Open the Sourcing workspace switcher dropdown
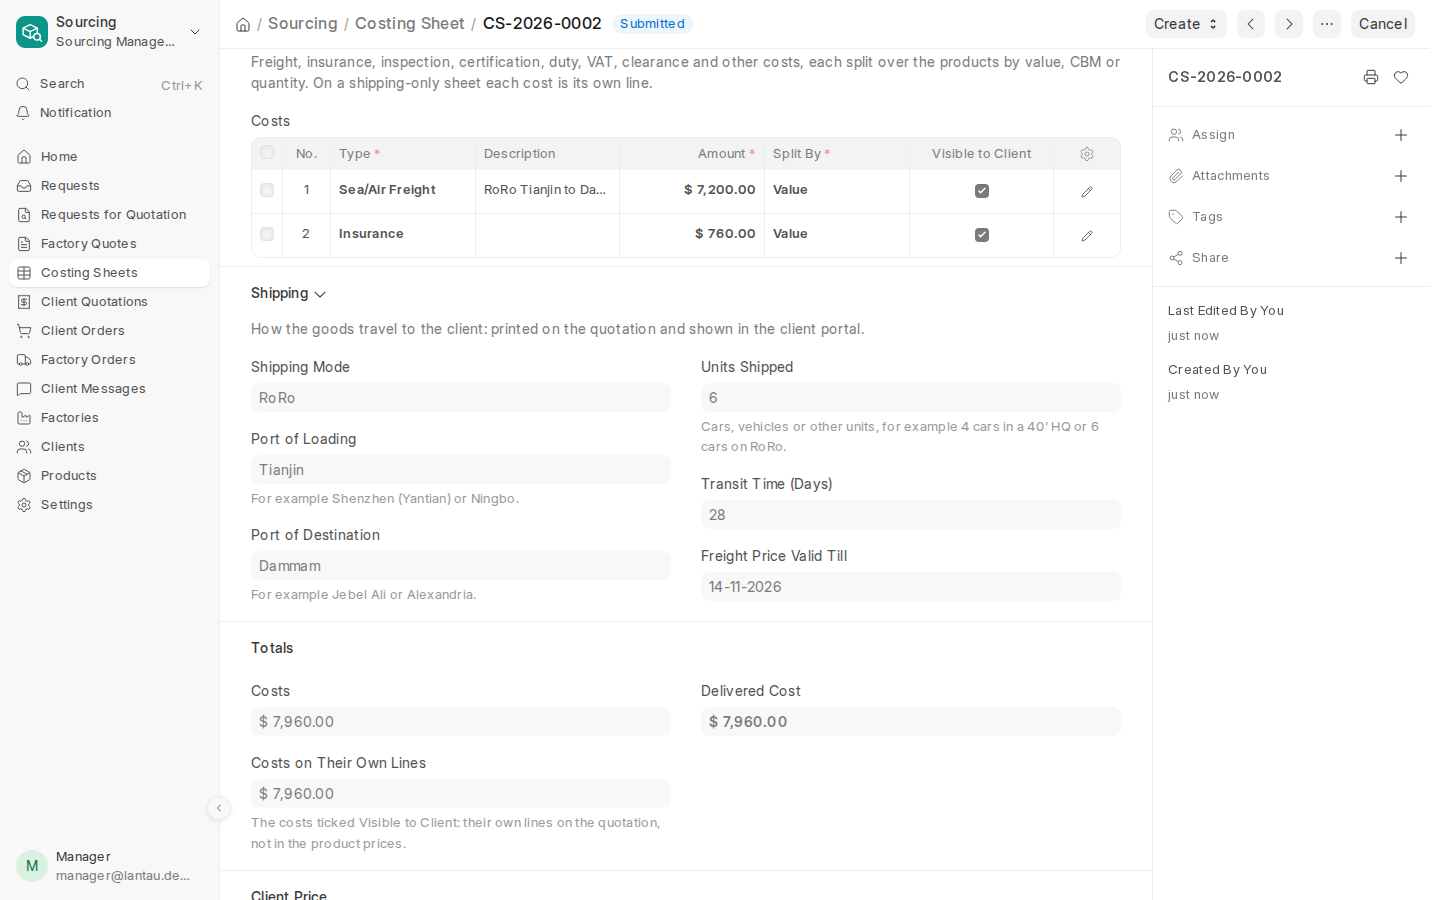The image size is (1440, 900). (x=195, y=32)
